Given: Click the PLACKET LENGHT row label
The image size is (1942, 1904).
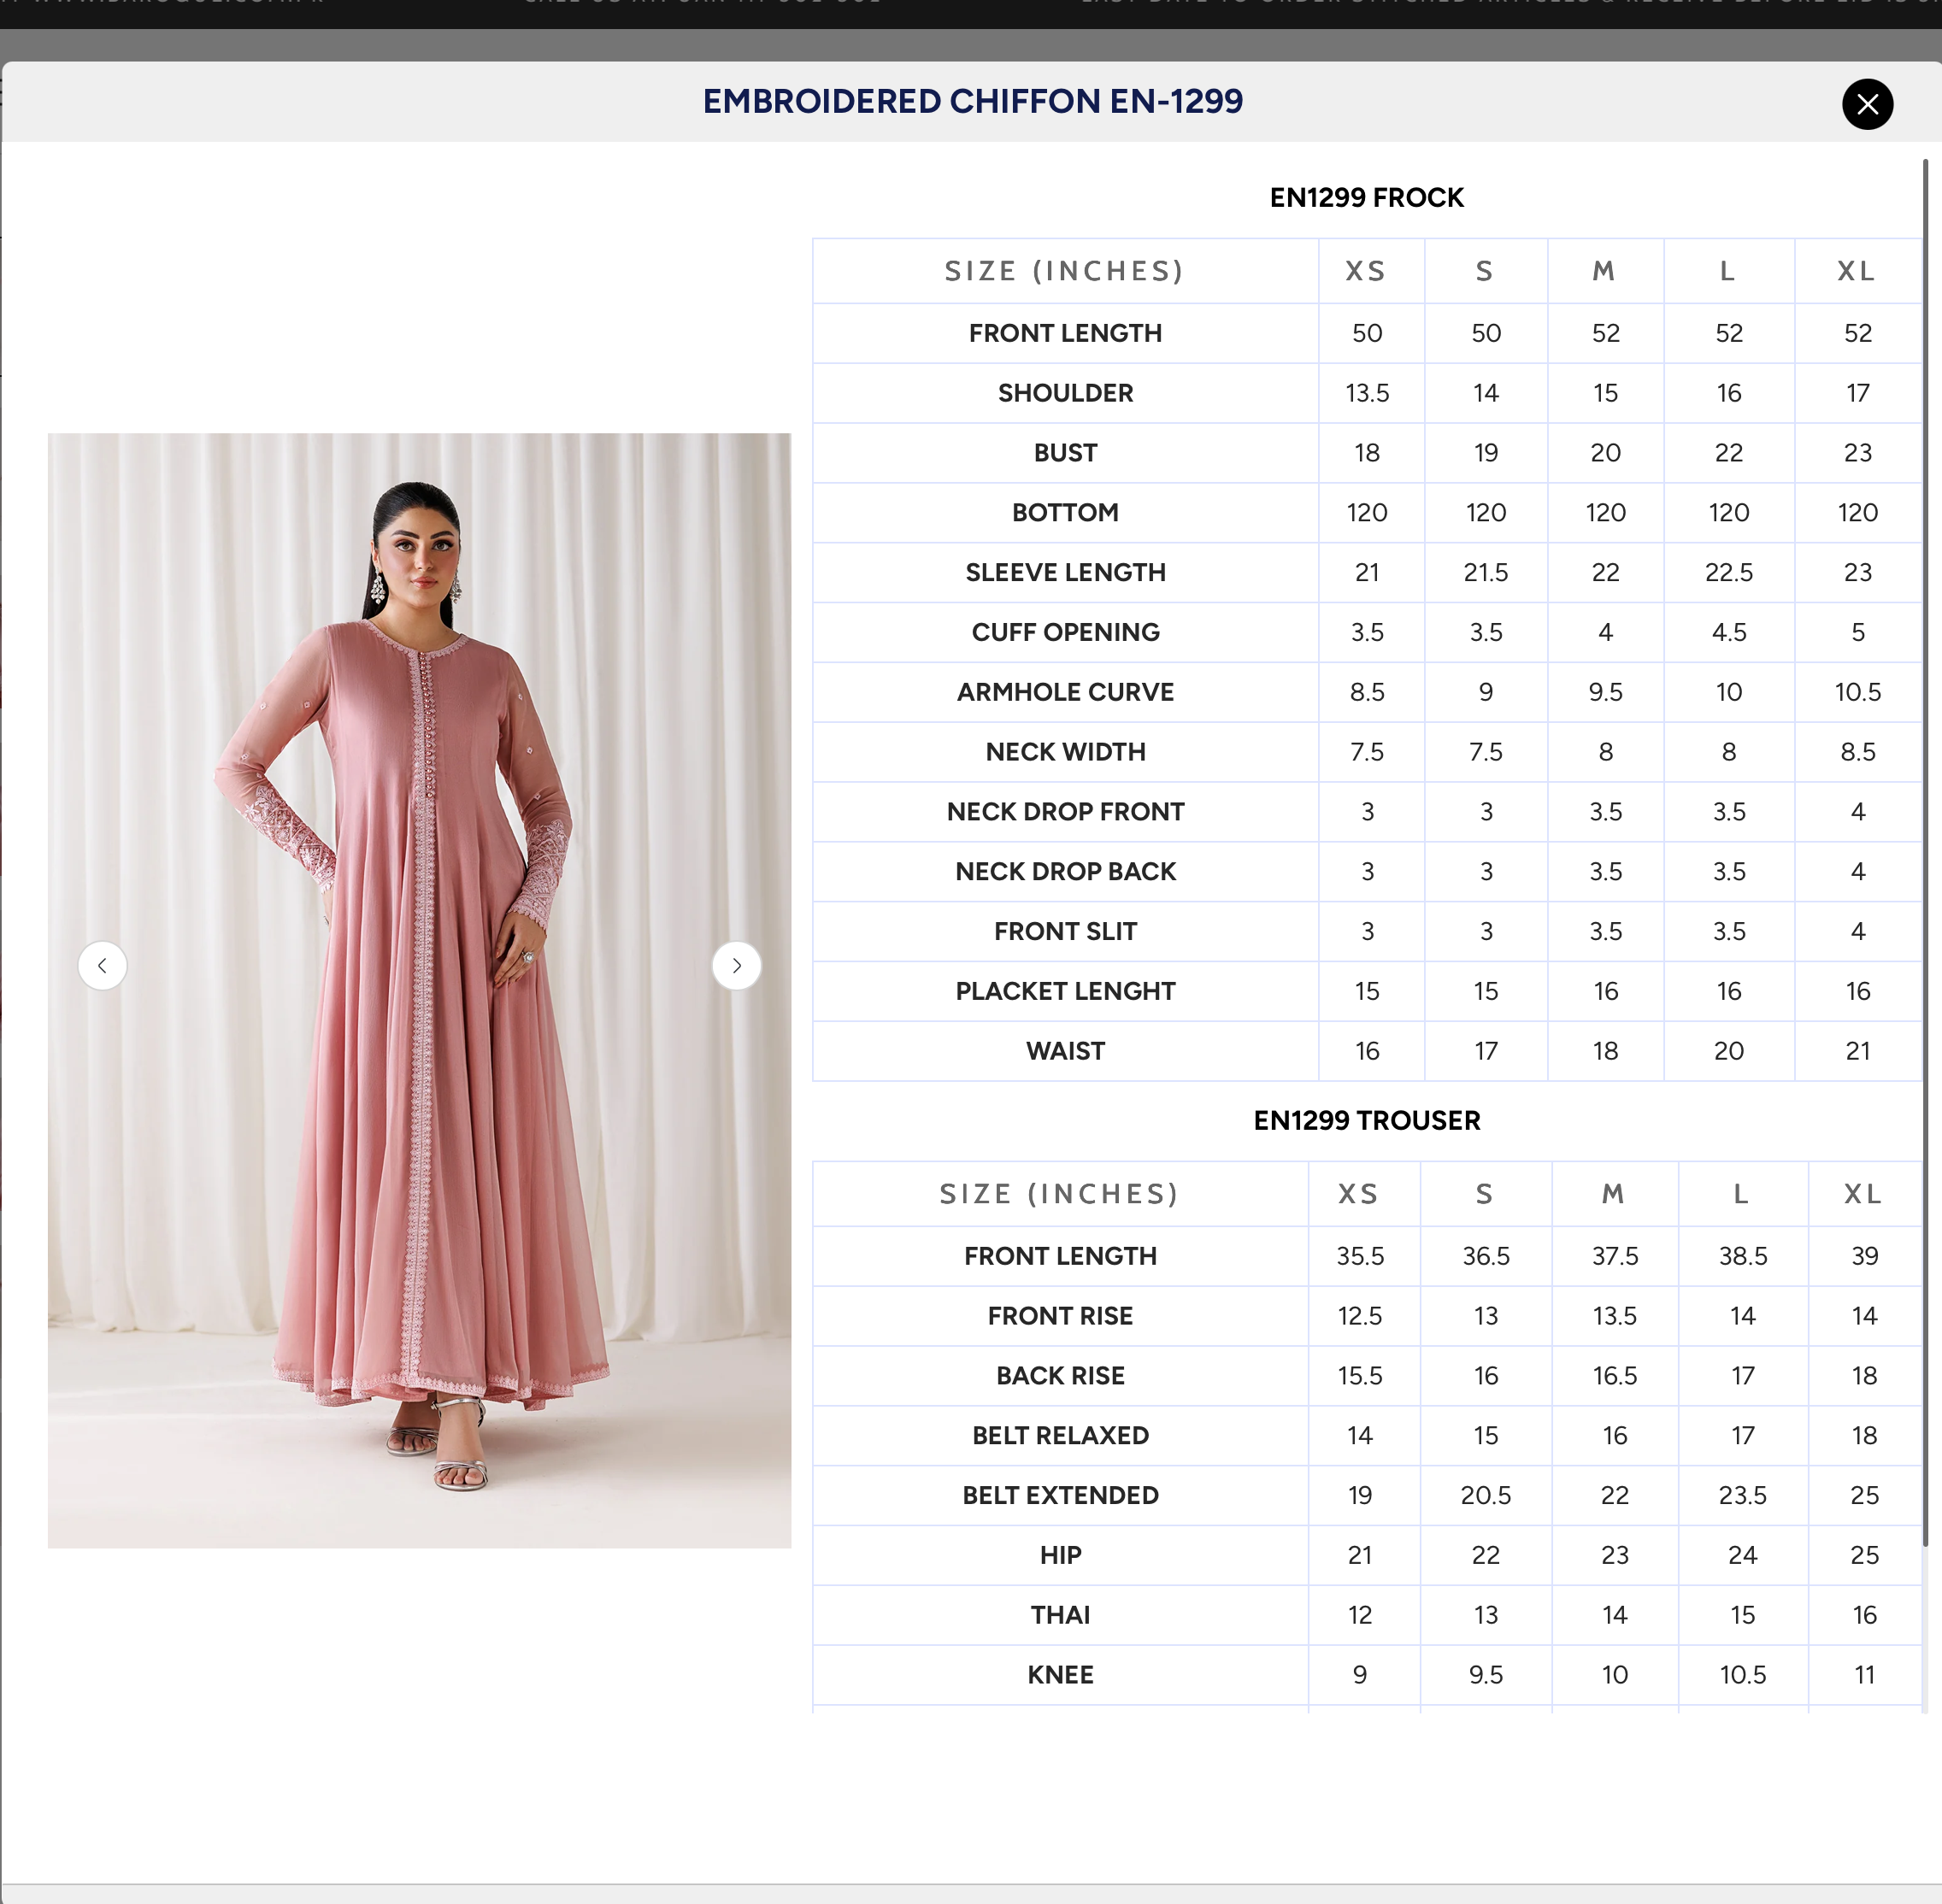Looking at the screenshot, I should (x=1065, y=991).
